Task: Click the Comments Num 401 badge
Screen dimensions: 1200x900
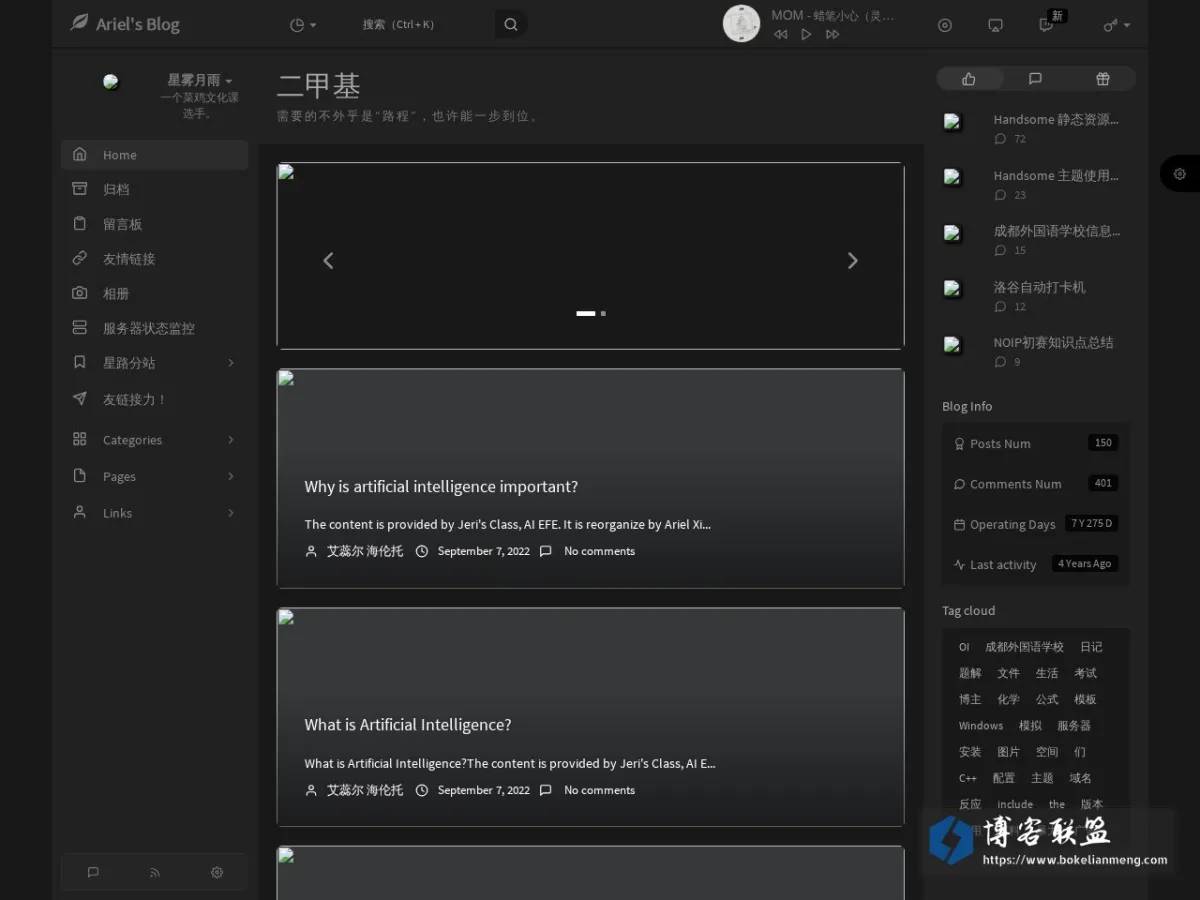Action: (1103, 483)
